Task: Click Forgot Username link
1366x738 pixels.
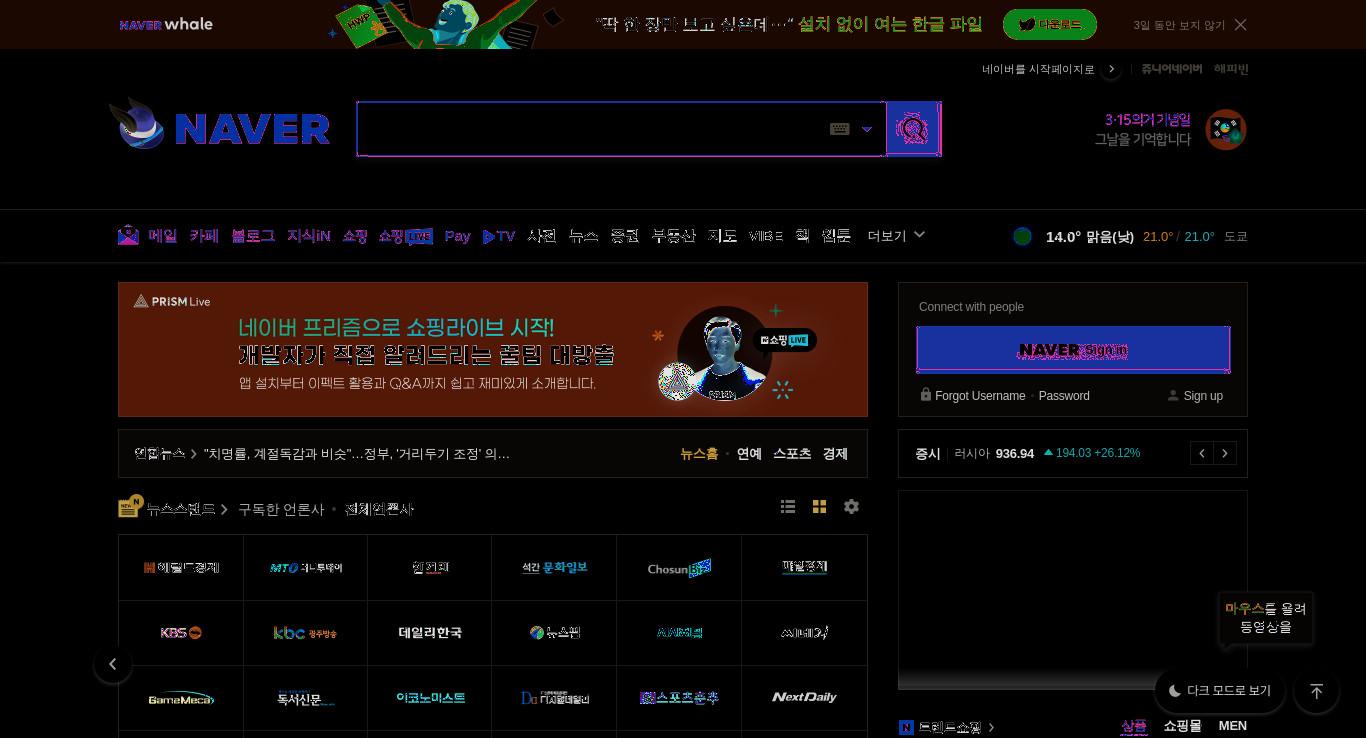Action: coord(980,396)
